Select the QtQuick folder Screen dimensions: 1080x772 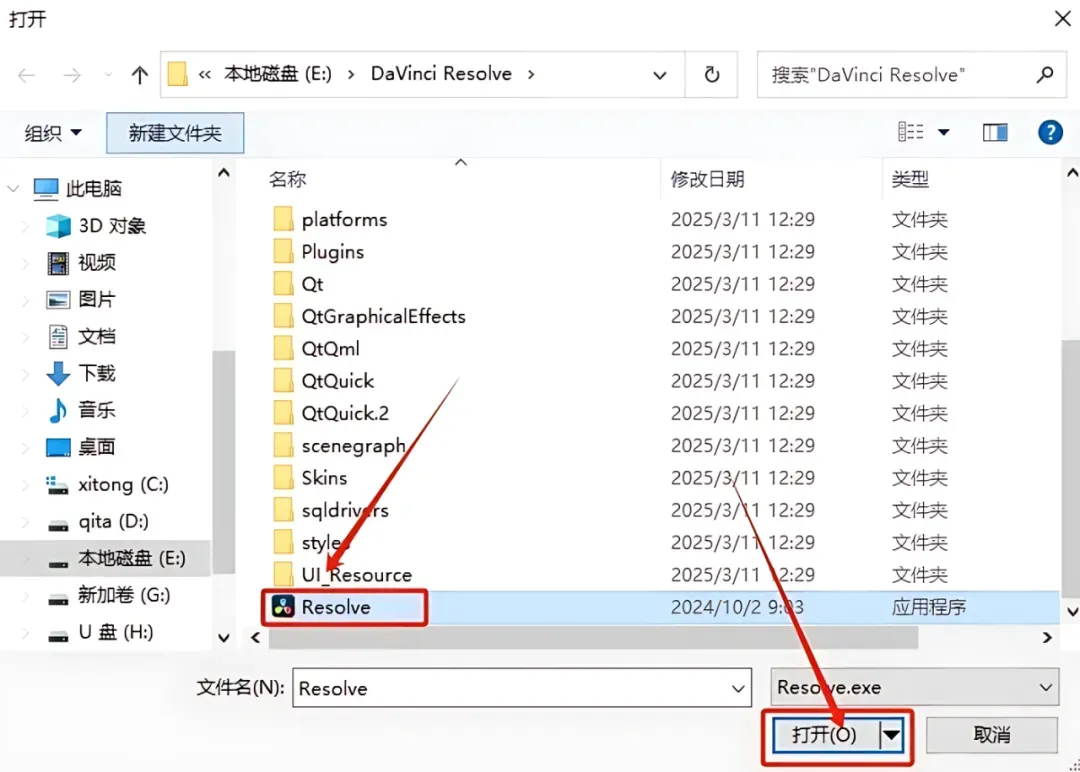click(338, 382)
